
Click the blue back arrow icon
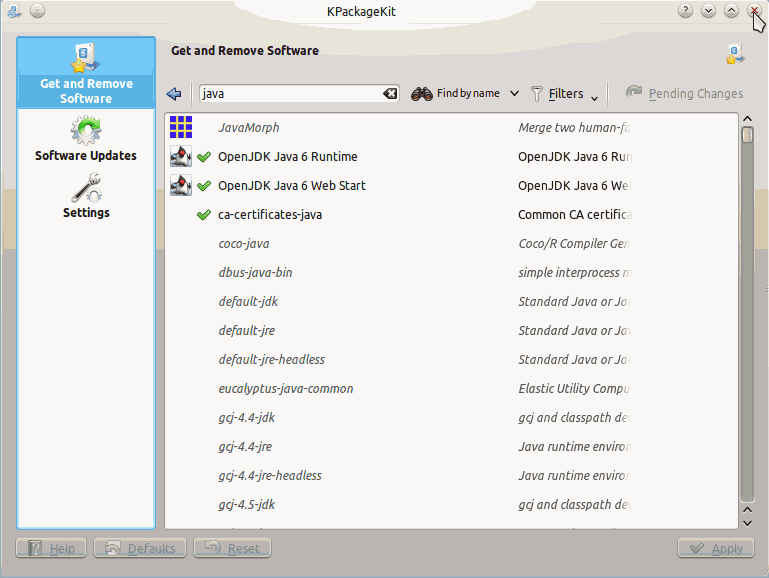174,93
